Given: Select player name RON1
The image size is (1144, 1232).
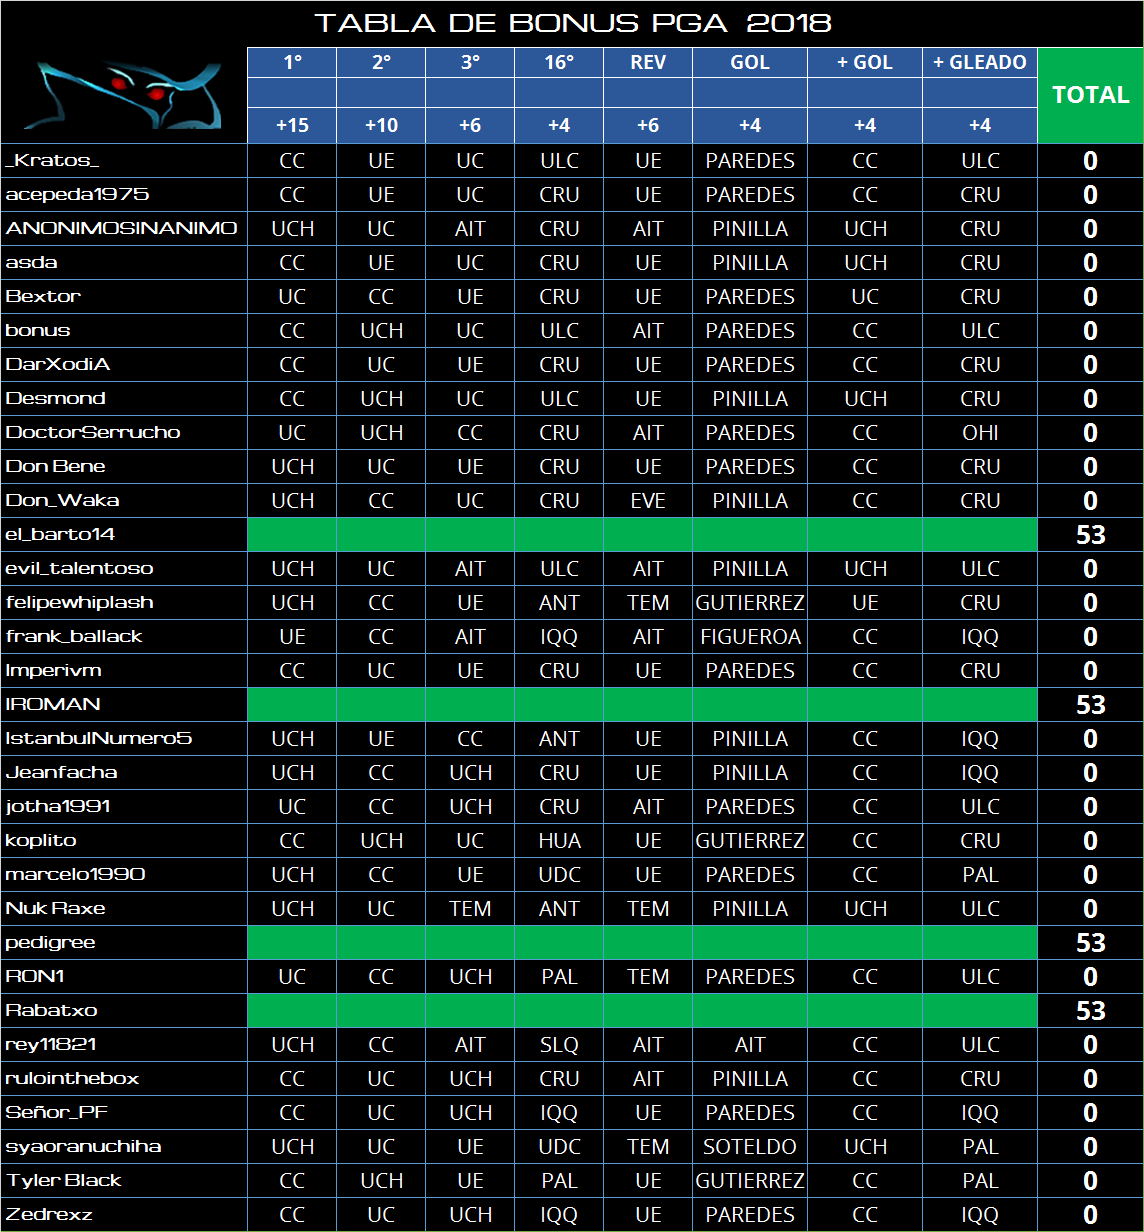Looking at the screenshot, I should point(35,976).
